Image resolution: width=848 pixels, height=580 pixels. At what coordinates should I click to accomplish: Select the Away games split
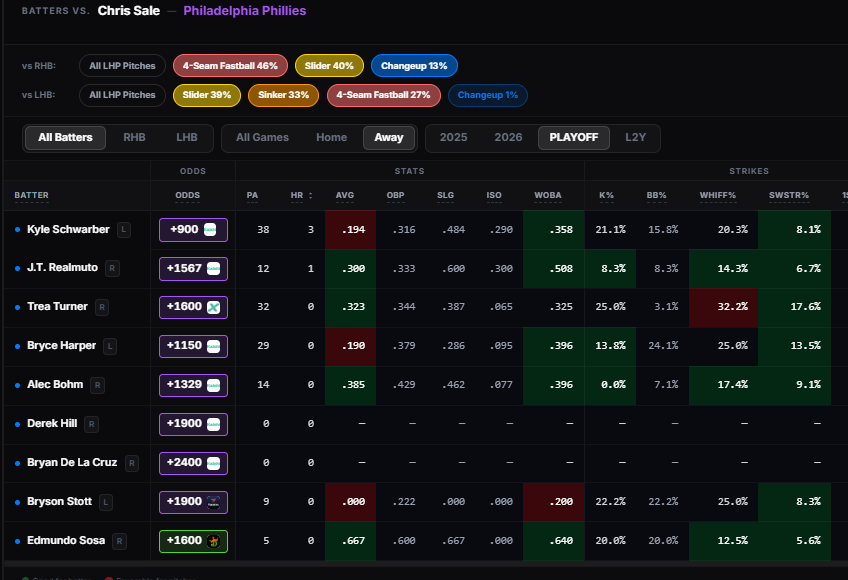(x=389, y=137)
